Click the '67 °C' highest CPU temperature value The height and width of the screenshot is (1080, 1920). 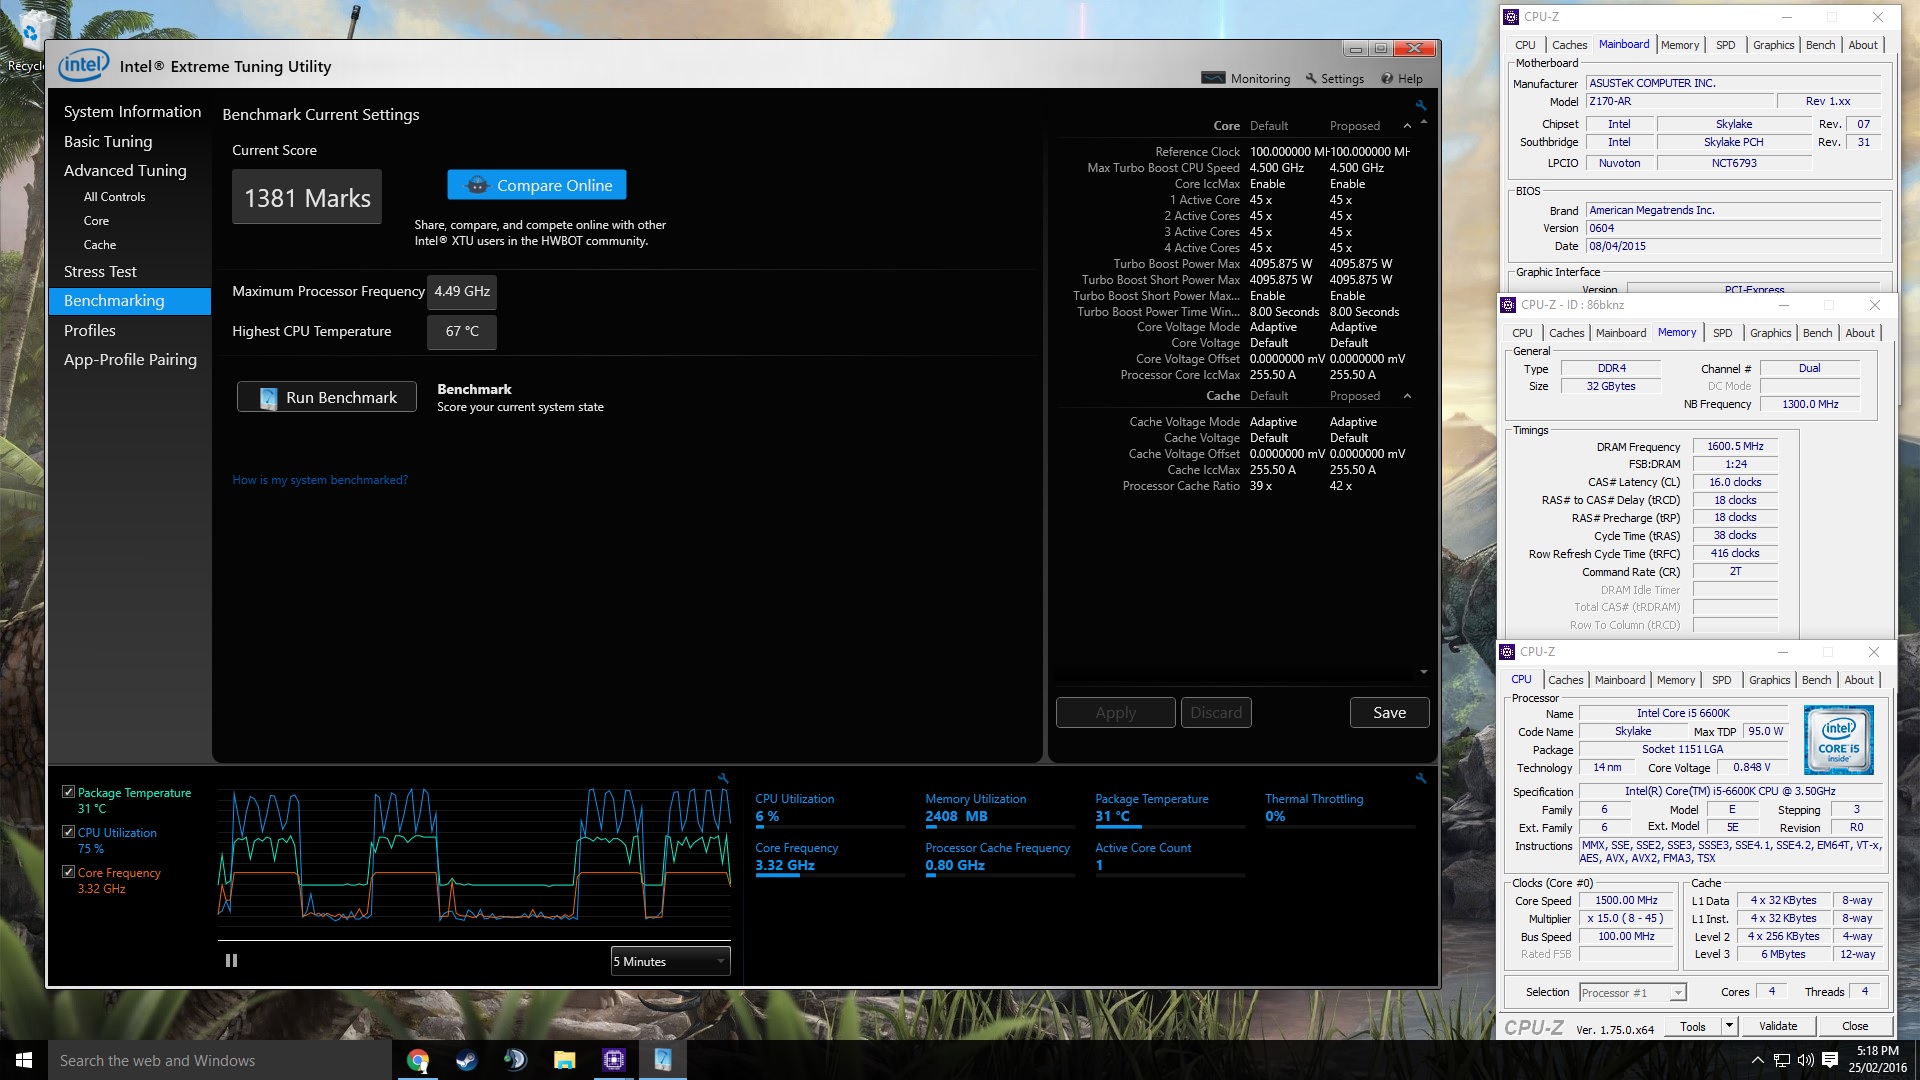click(462, 332)
